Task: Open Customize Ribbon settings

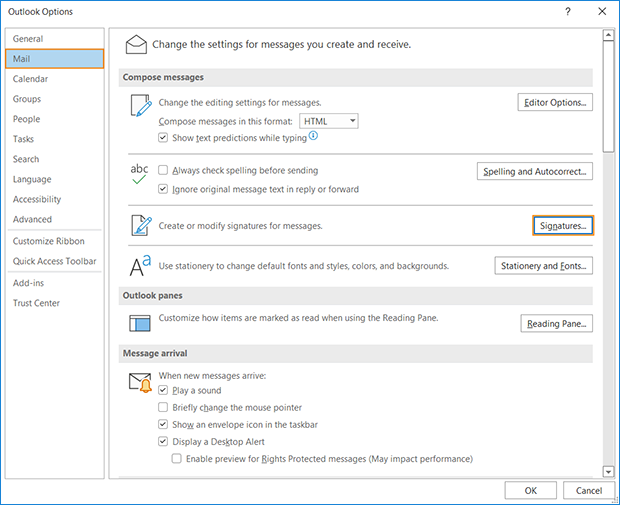Action: pyautogui.click(x=55, y=241)
